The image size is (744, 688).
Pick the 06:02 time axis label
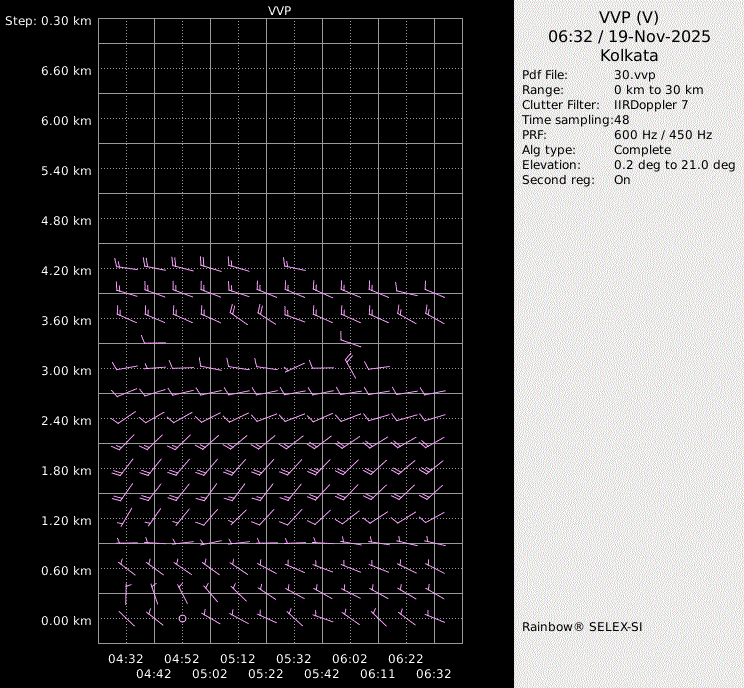(350, 659)
